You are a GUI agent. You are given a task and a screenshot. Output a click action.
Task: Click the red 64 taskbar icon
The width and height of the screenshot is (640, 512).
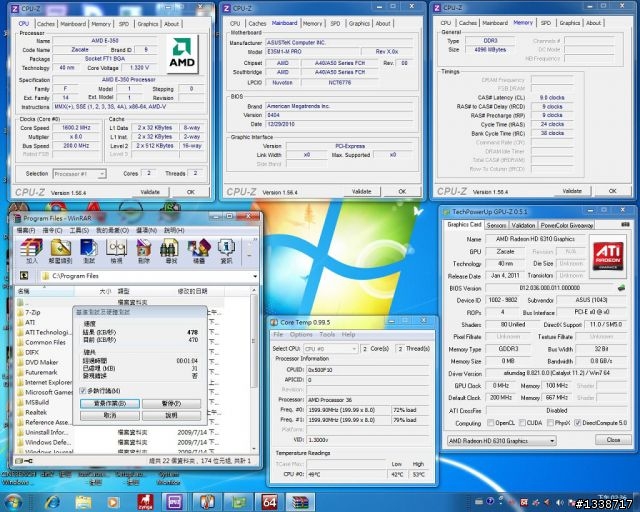(x=269, y=502)
